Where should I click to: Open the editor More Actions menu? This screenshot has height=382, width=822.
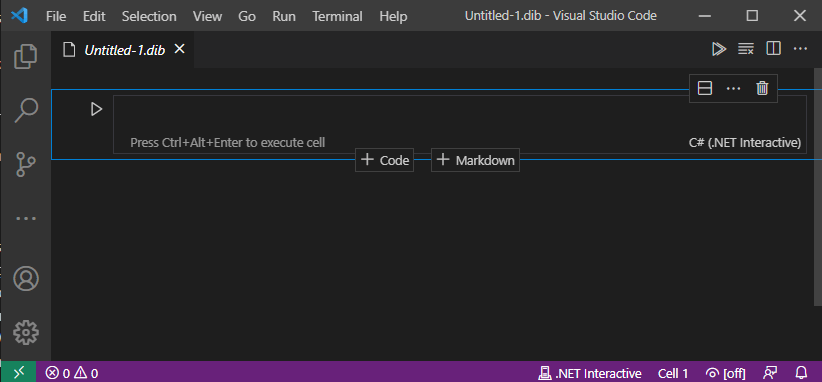(800, 49)
